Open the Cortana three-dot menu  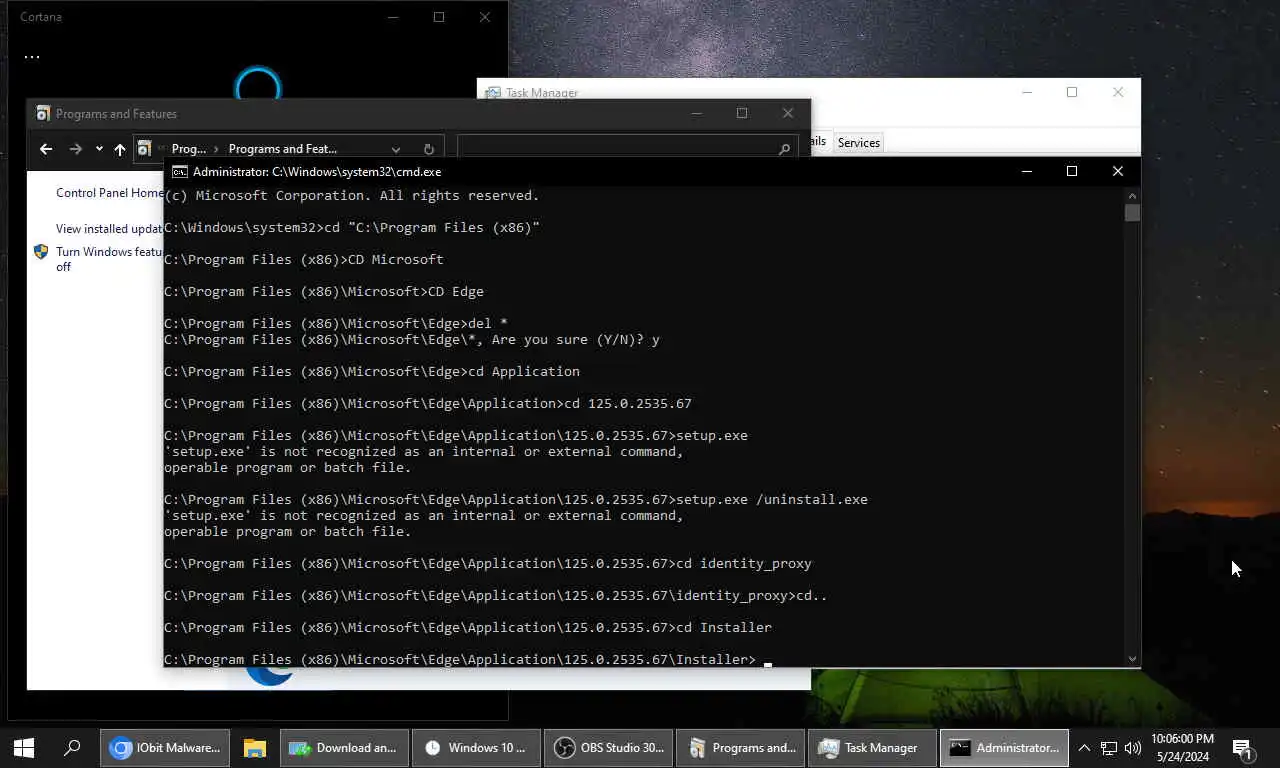tap(32, 57)
